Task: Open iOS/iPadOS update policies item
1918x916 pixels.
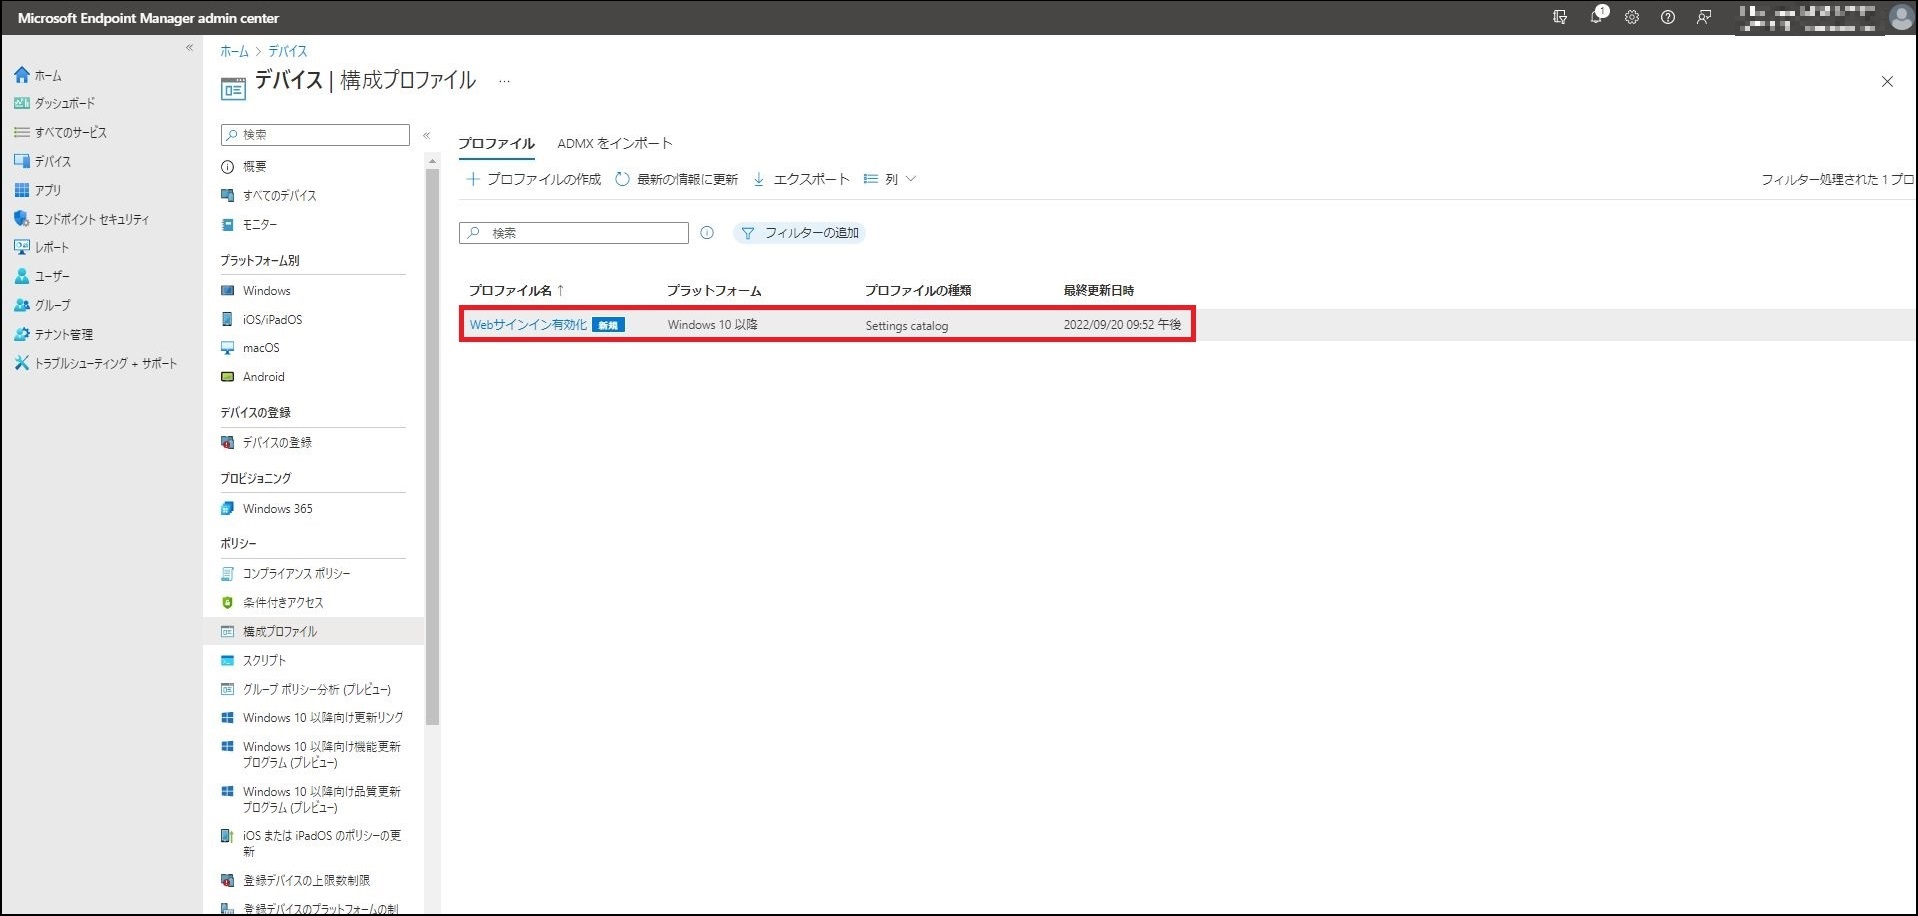Action: tap(312, 844)
